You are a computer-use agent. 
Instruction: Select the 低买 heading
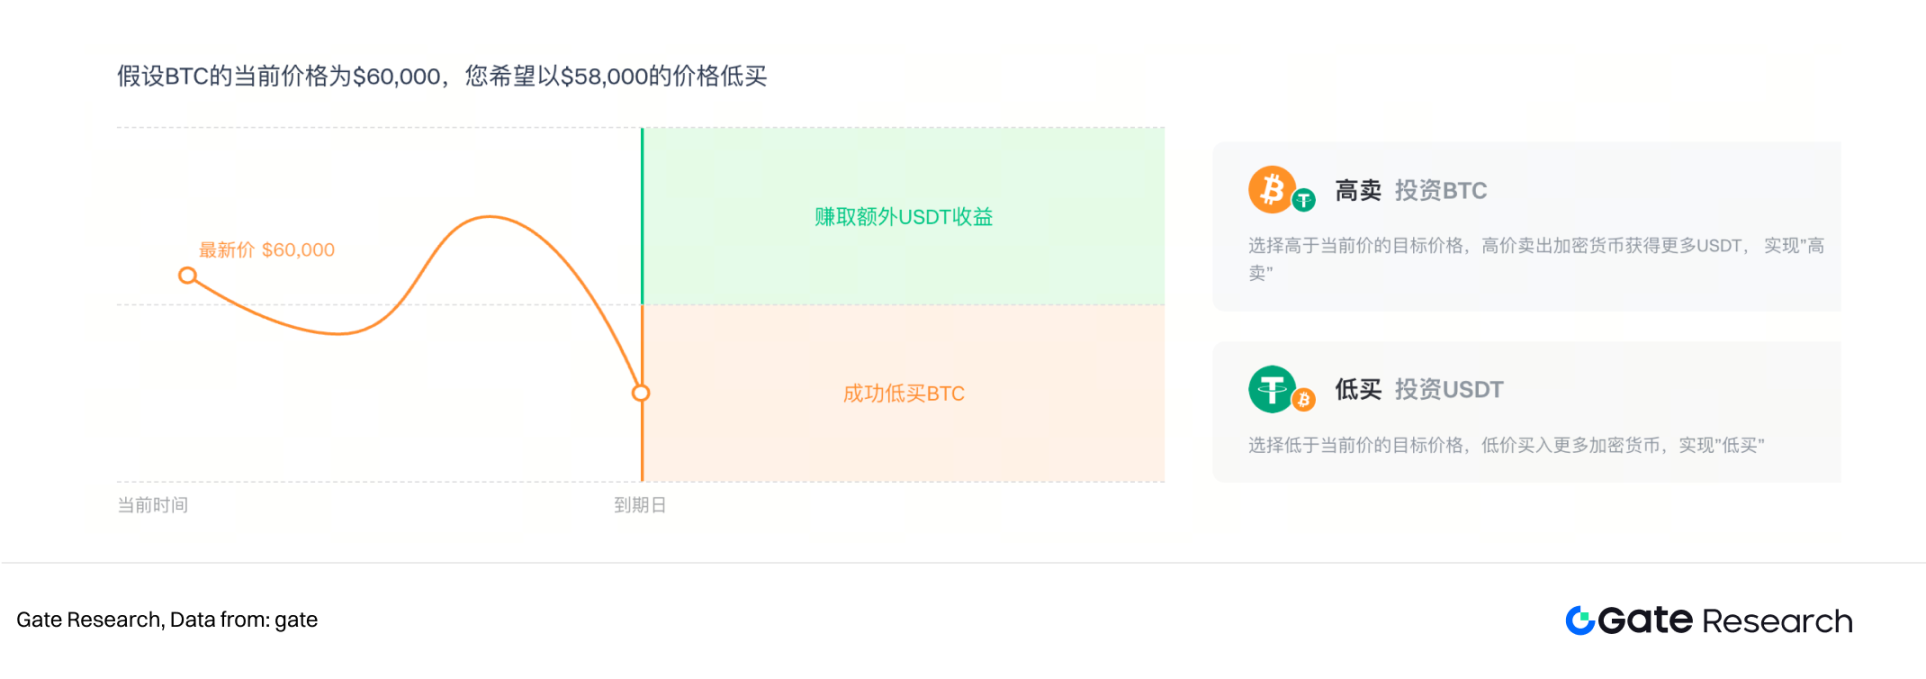1357,389
